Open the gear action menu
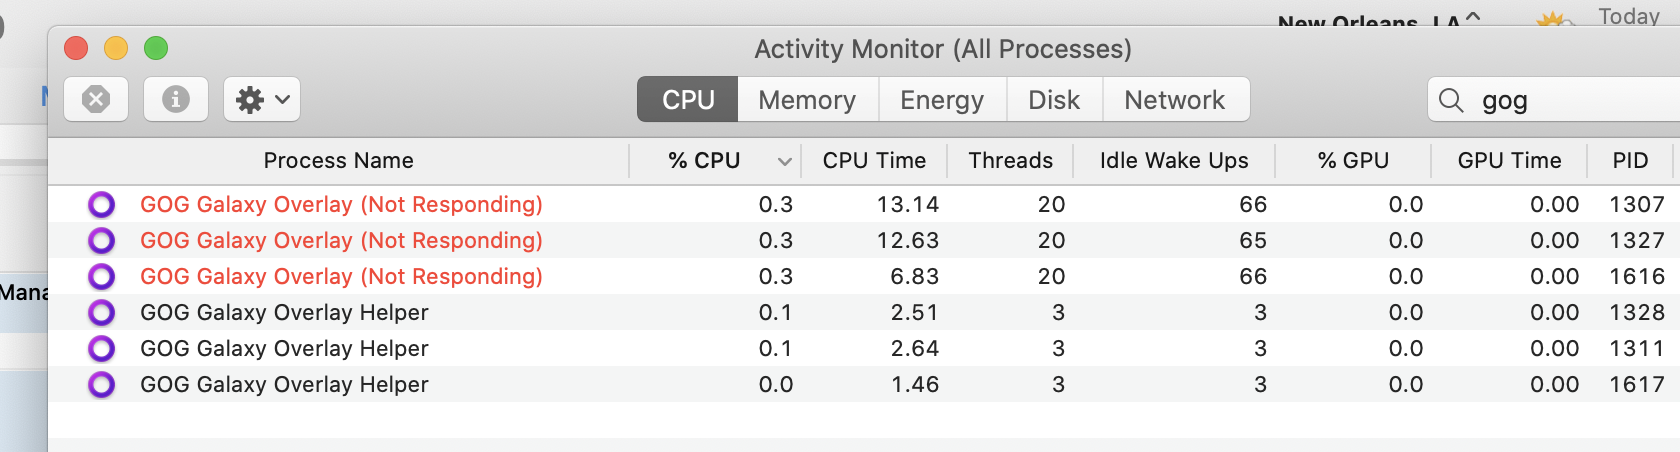 pos(262,99)
